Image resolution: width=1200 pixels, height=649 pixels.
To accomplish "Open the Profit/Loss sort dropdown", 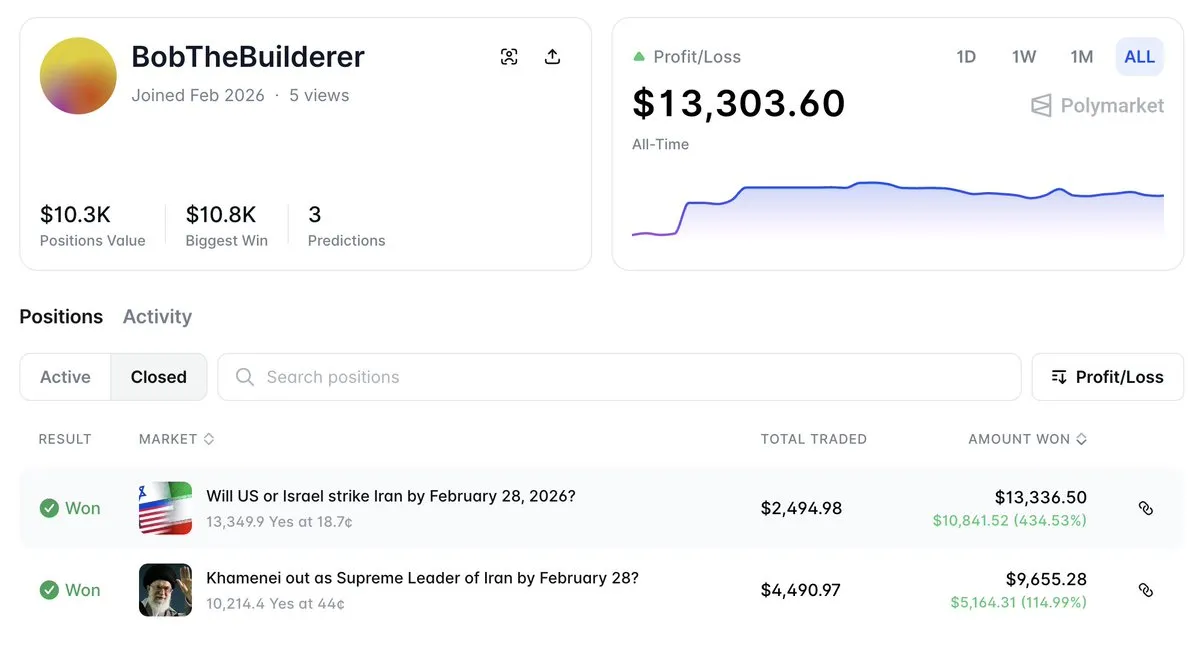I will 1107,377.
